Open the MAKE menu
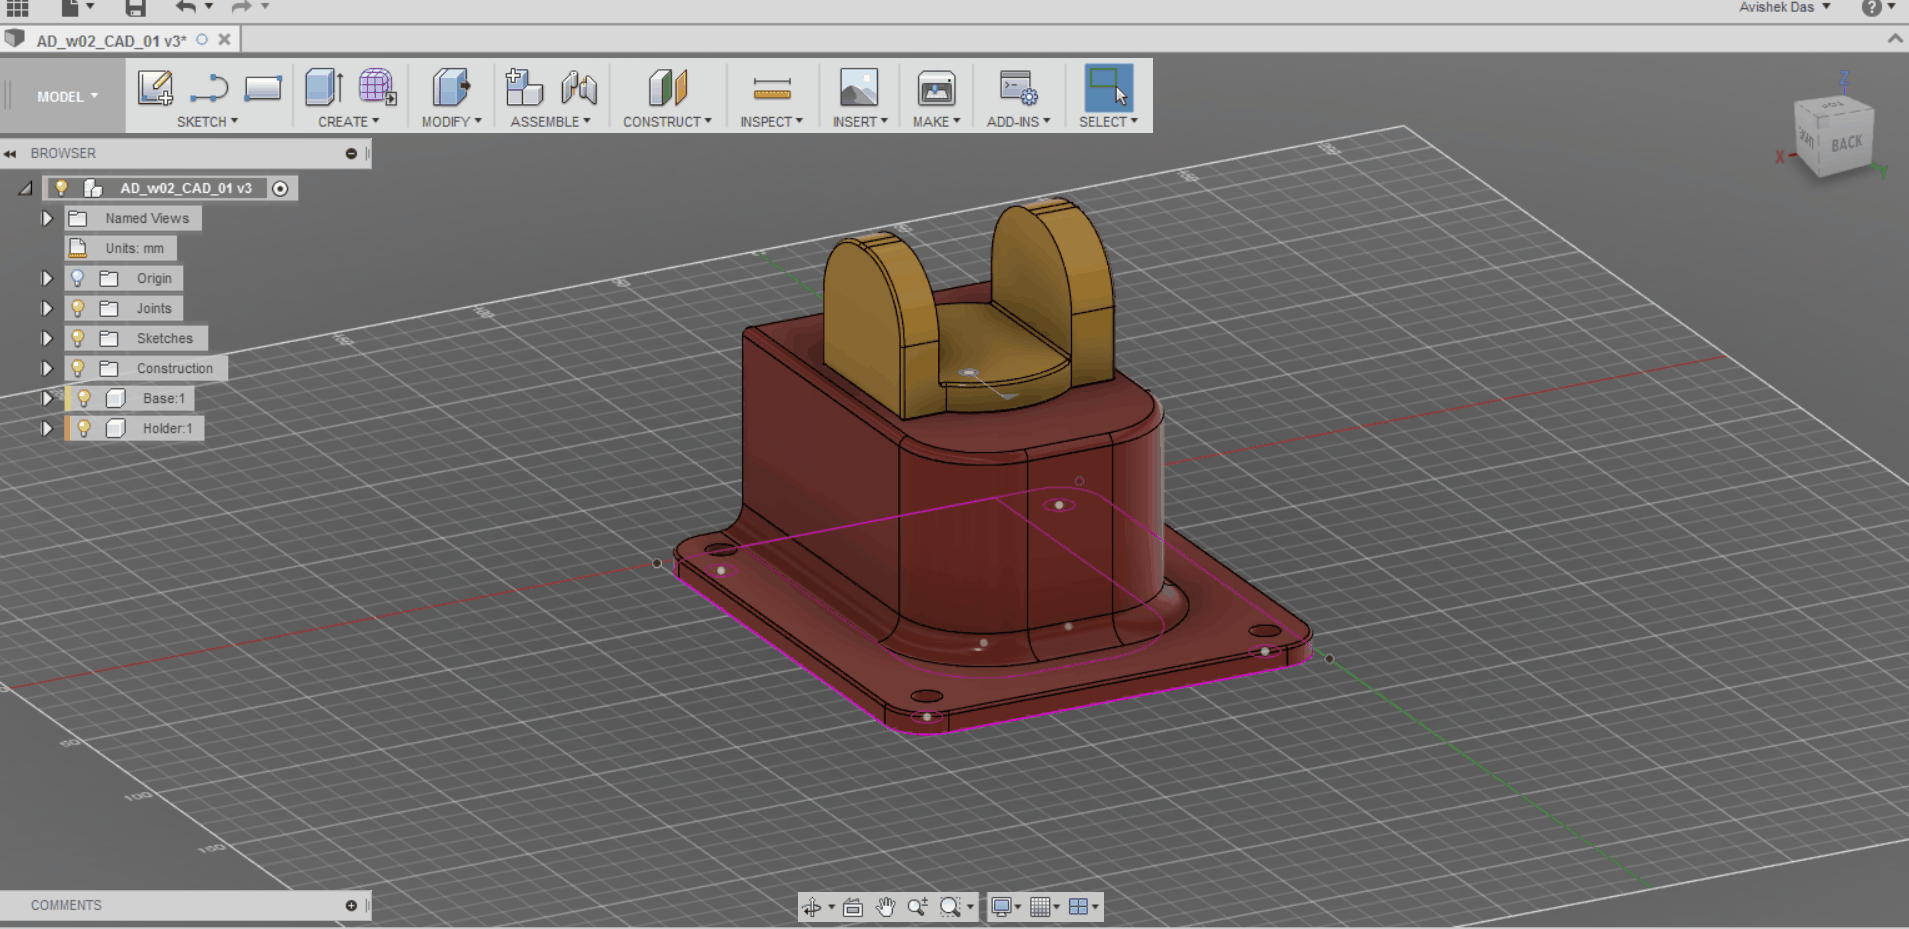 pyautogui.click(x=936, y=122)
